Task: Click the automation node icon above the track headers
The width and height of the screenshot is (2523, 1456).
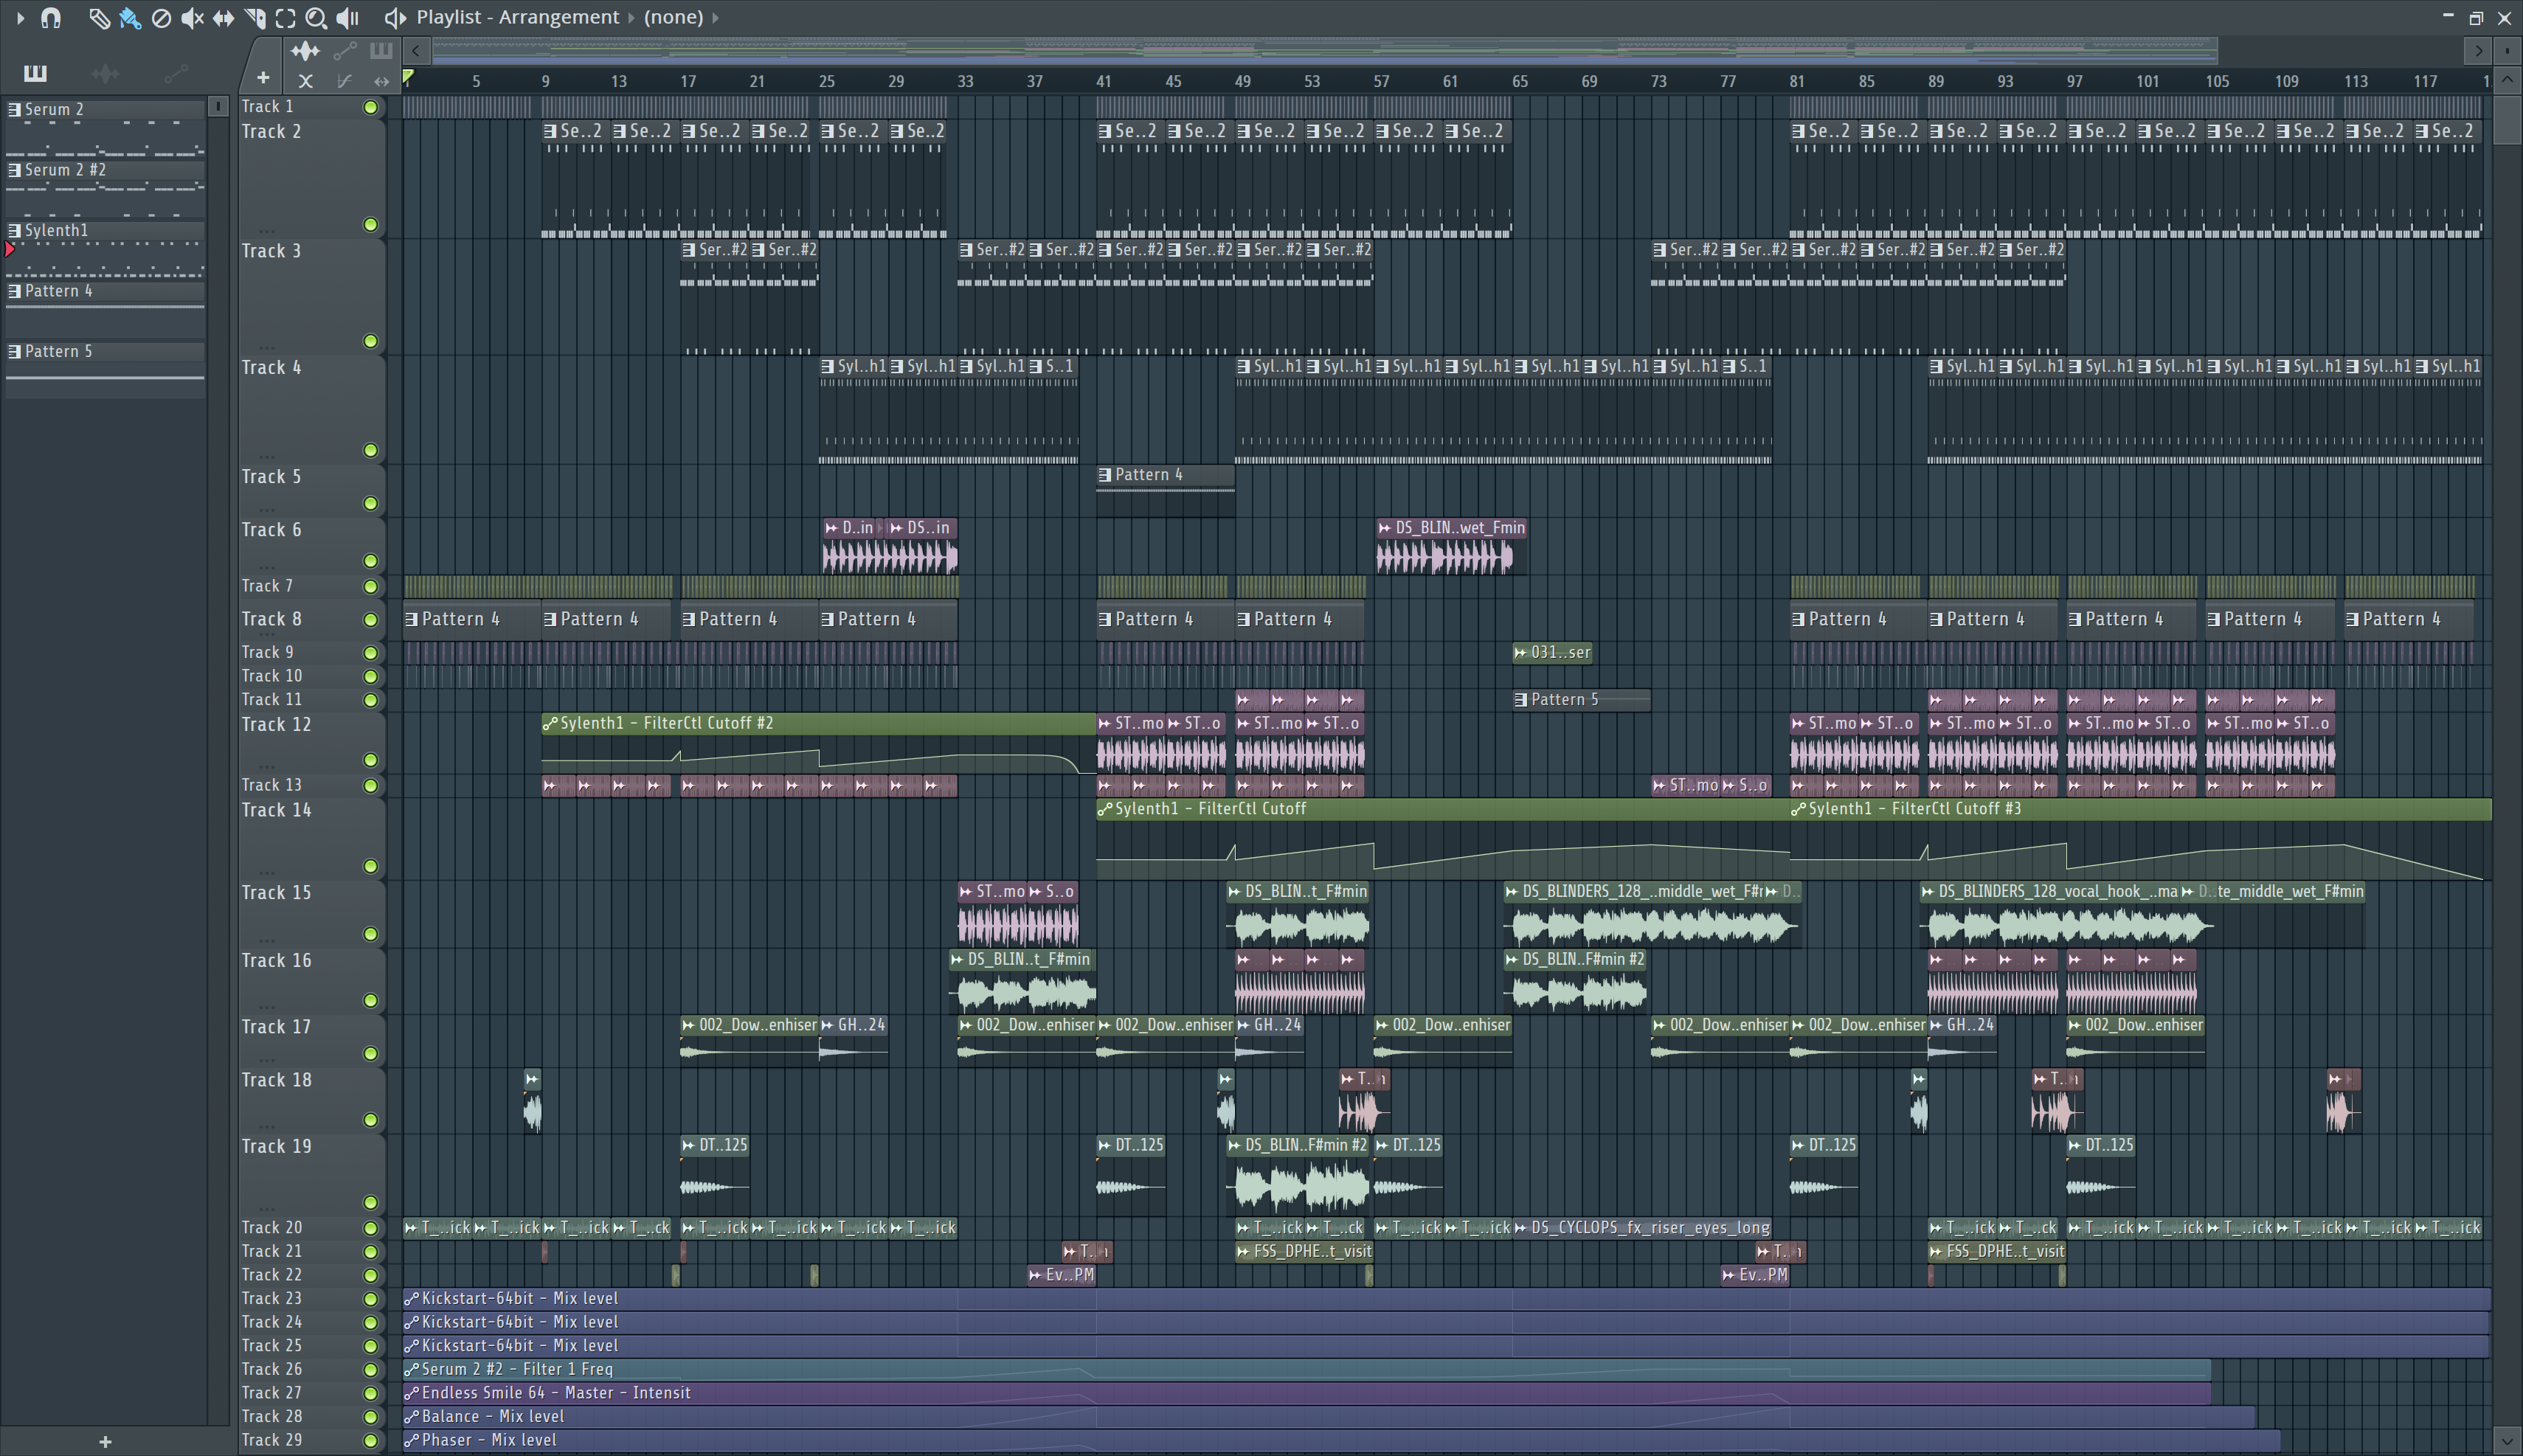Action: coord(344,50)
